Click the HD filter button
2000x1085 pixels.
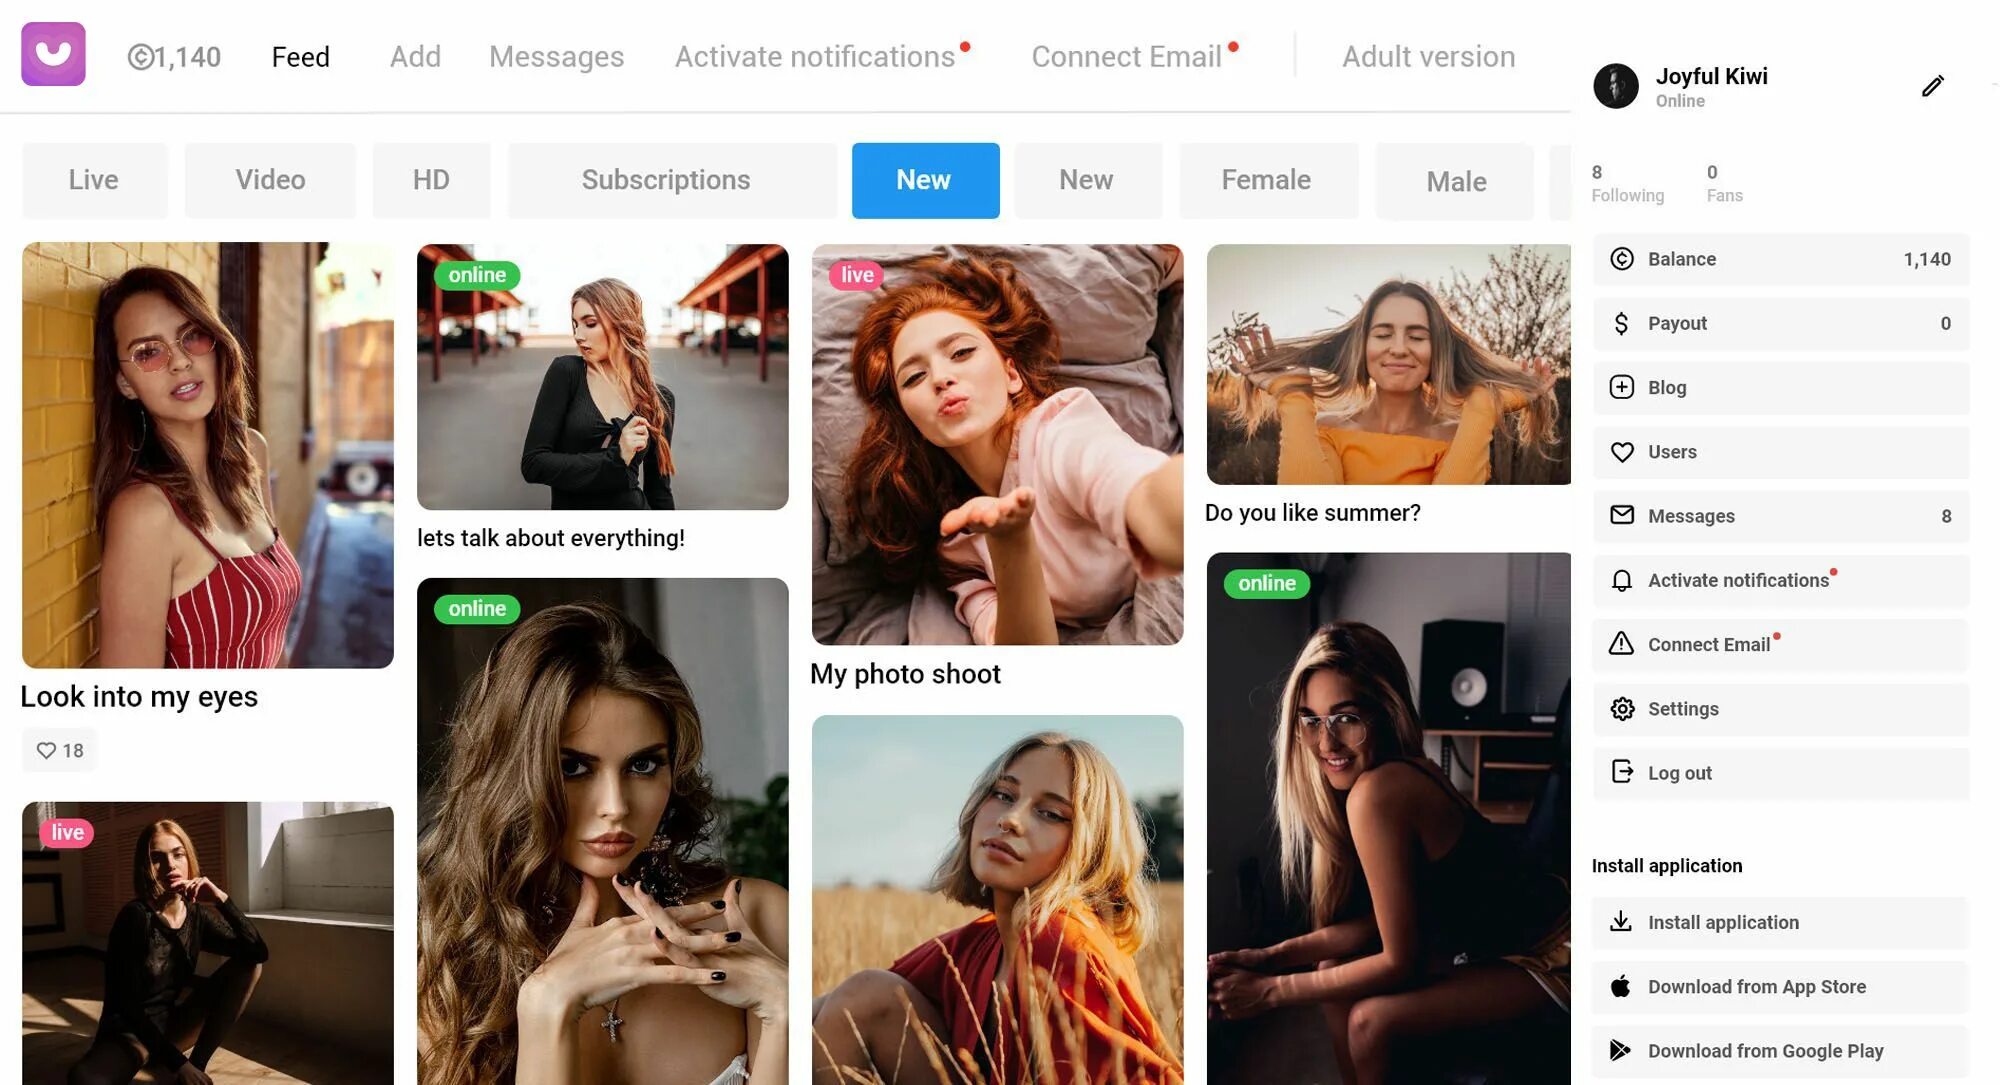click(430, 179)
